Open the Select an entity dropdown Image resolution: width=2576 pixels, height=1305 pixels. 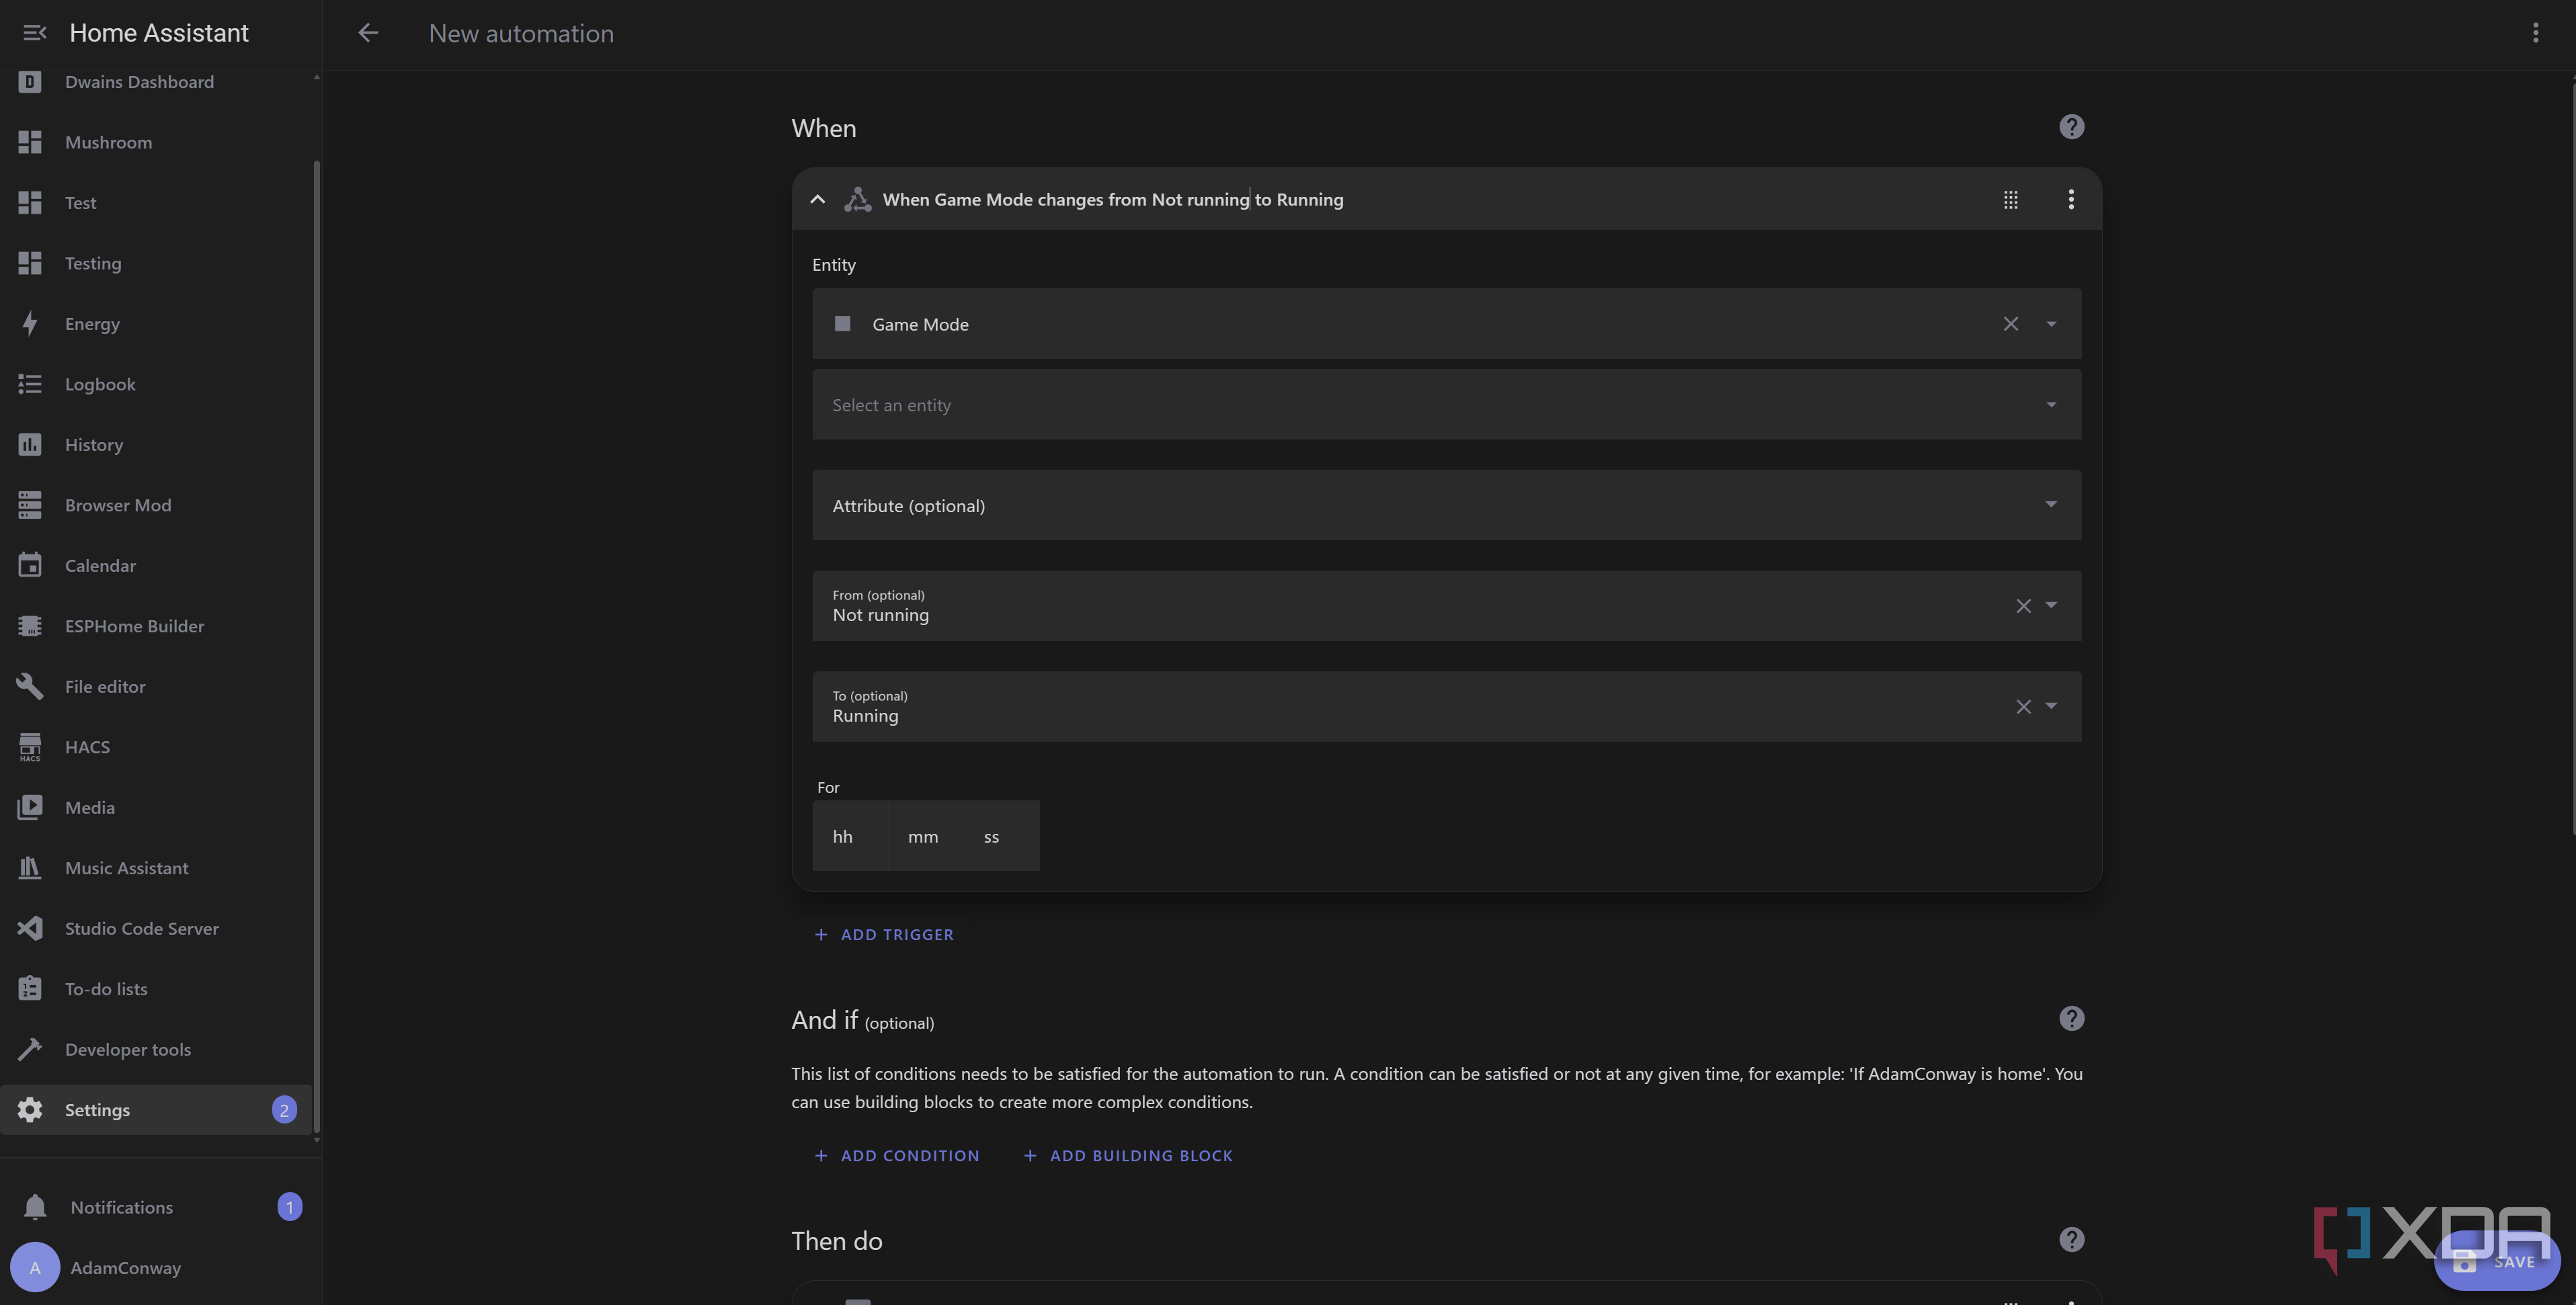click(x=1446, y=405)
